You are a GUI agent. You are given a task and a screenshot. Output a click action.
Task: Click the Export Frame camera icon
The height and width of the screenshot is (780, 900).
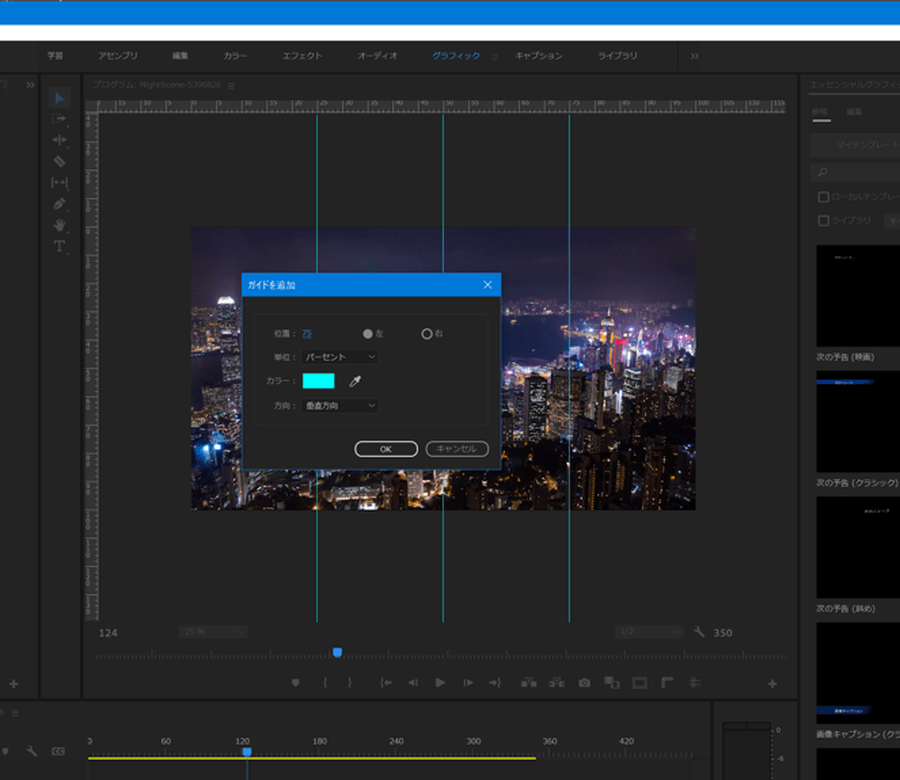[584, 683]
